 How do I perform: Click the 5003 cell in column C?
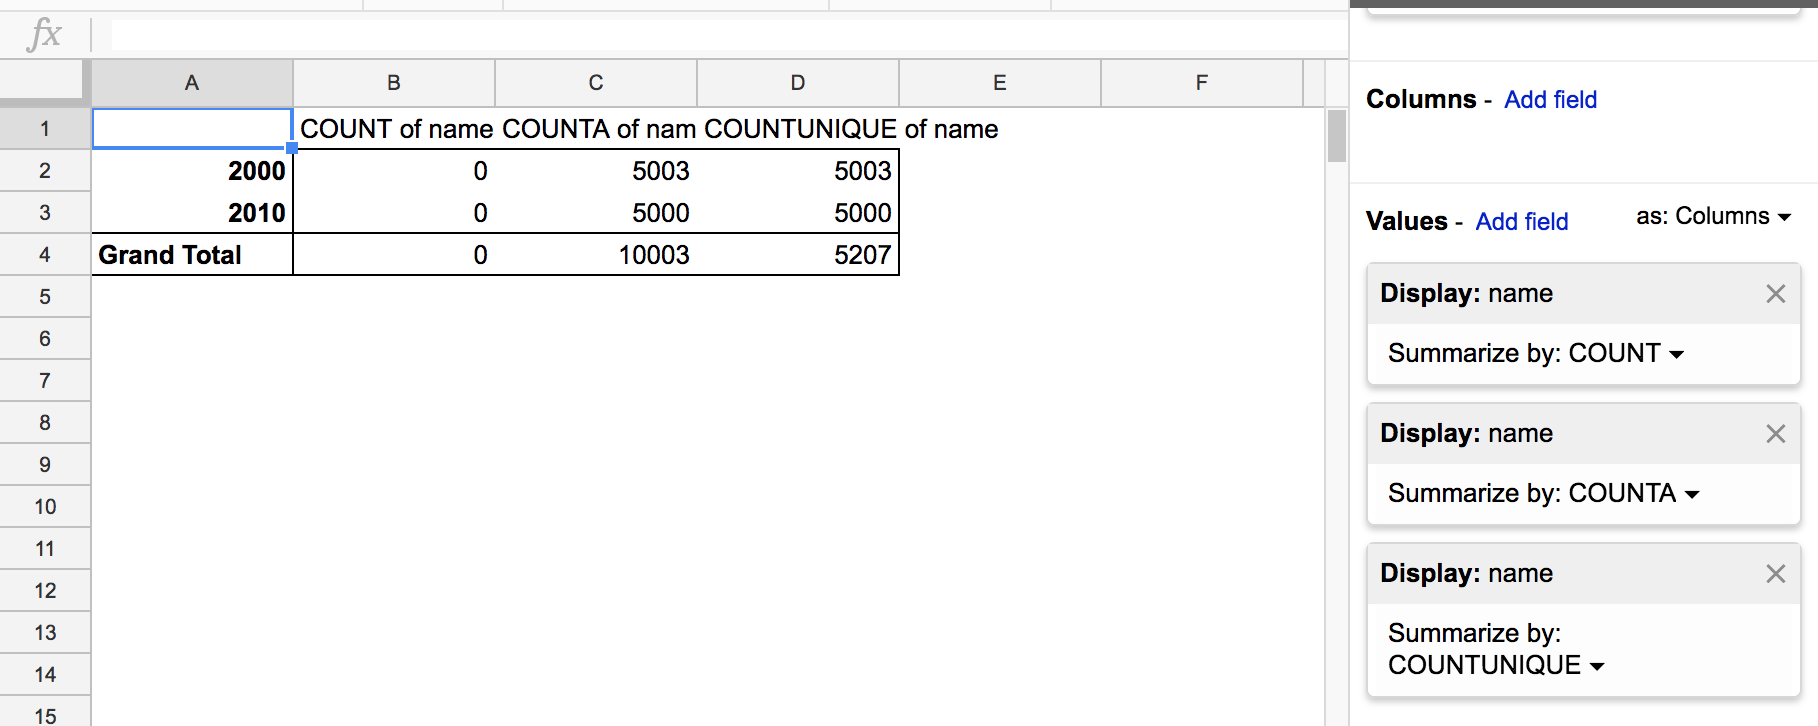[596, 171]
